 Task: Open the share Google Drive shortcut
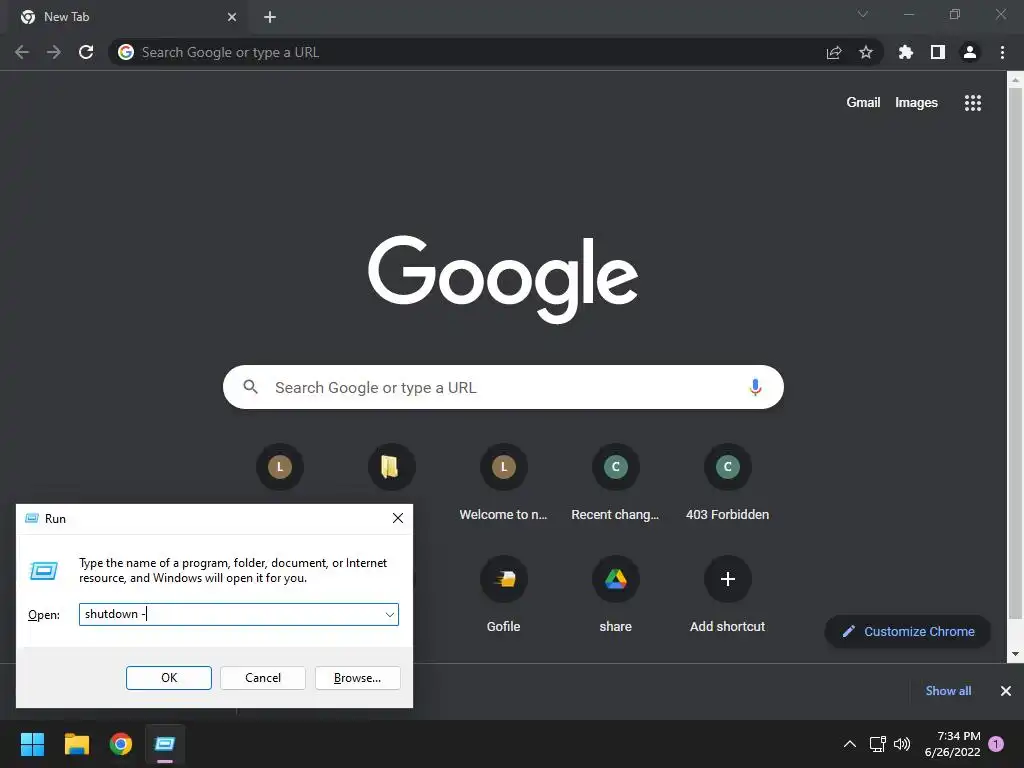tap(615, 594)
